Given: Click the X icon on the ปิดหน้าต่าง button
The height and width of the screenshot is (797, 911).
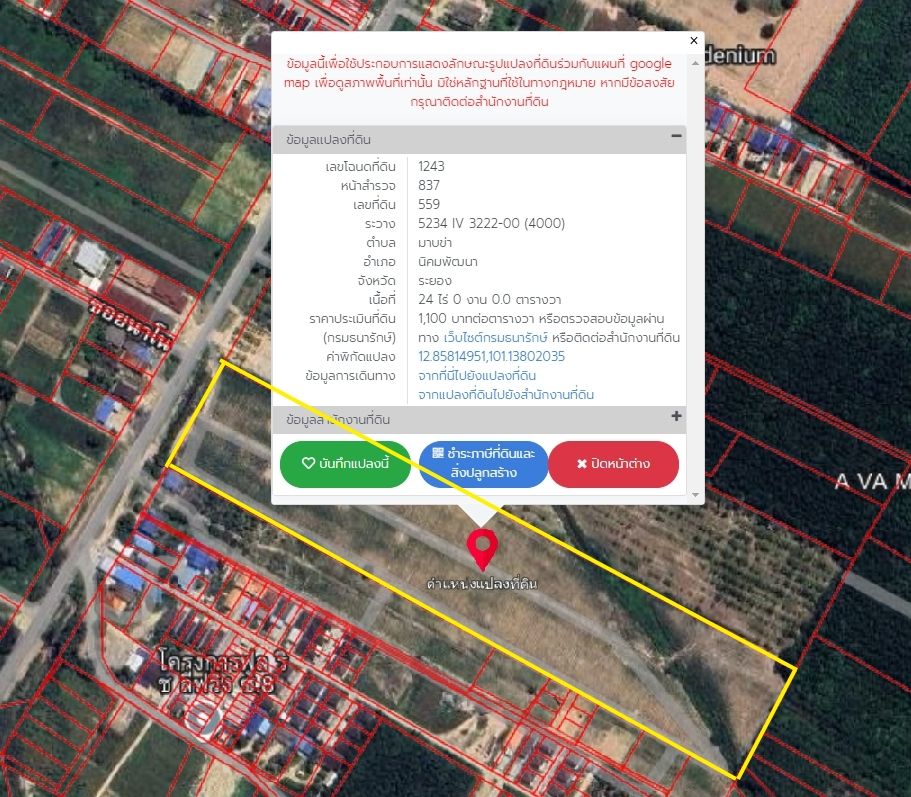Looking at the screenshot, I should tap(582, 464).
